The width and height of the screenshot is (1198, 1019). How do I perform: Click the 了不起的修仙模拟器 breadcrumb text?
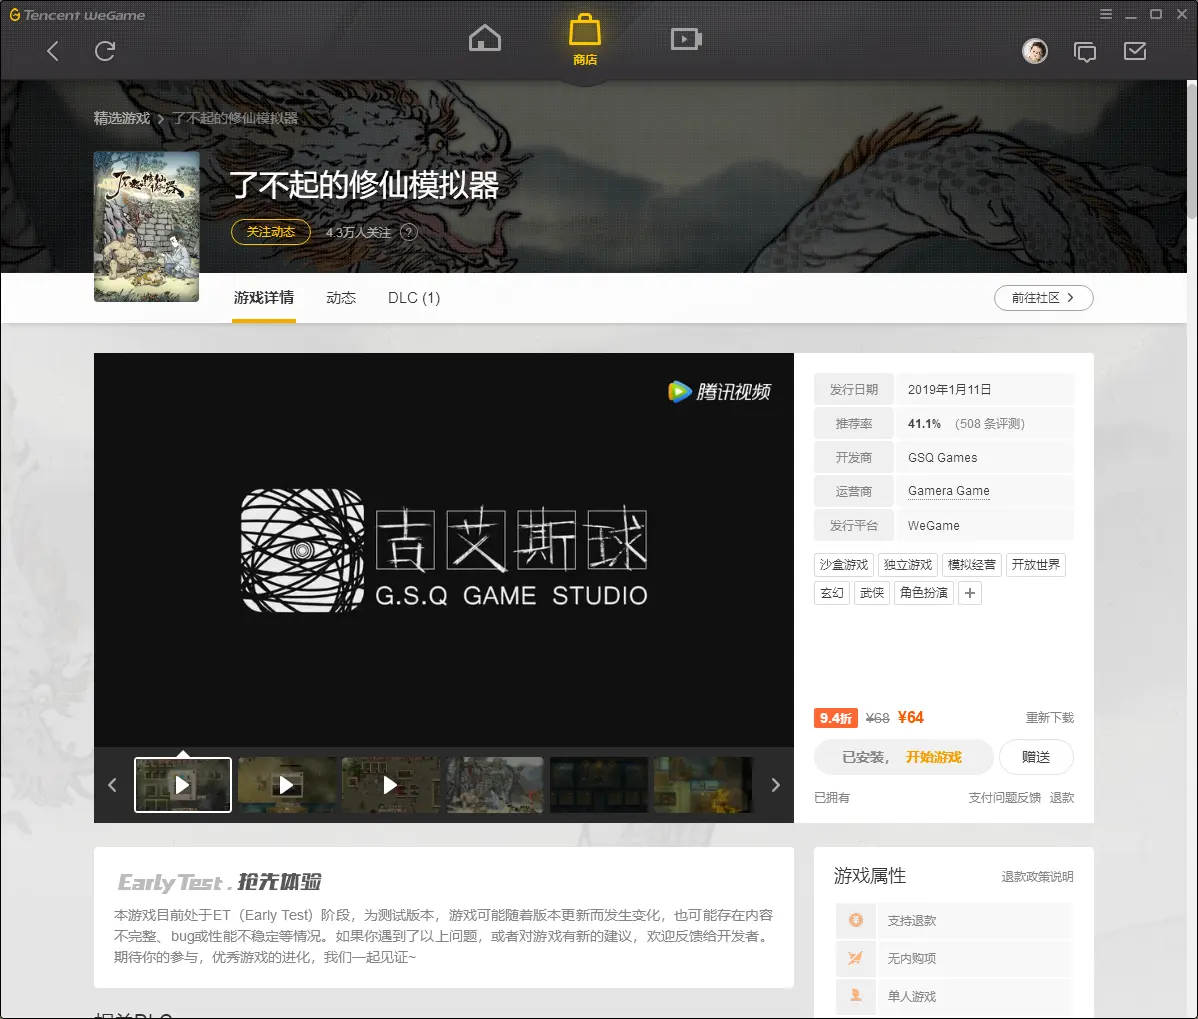[x=235, y=118]
